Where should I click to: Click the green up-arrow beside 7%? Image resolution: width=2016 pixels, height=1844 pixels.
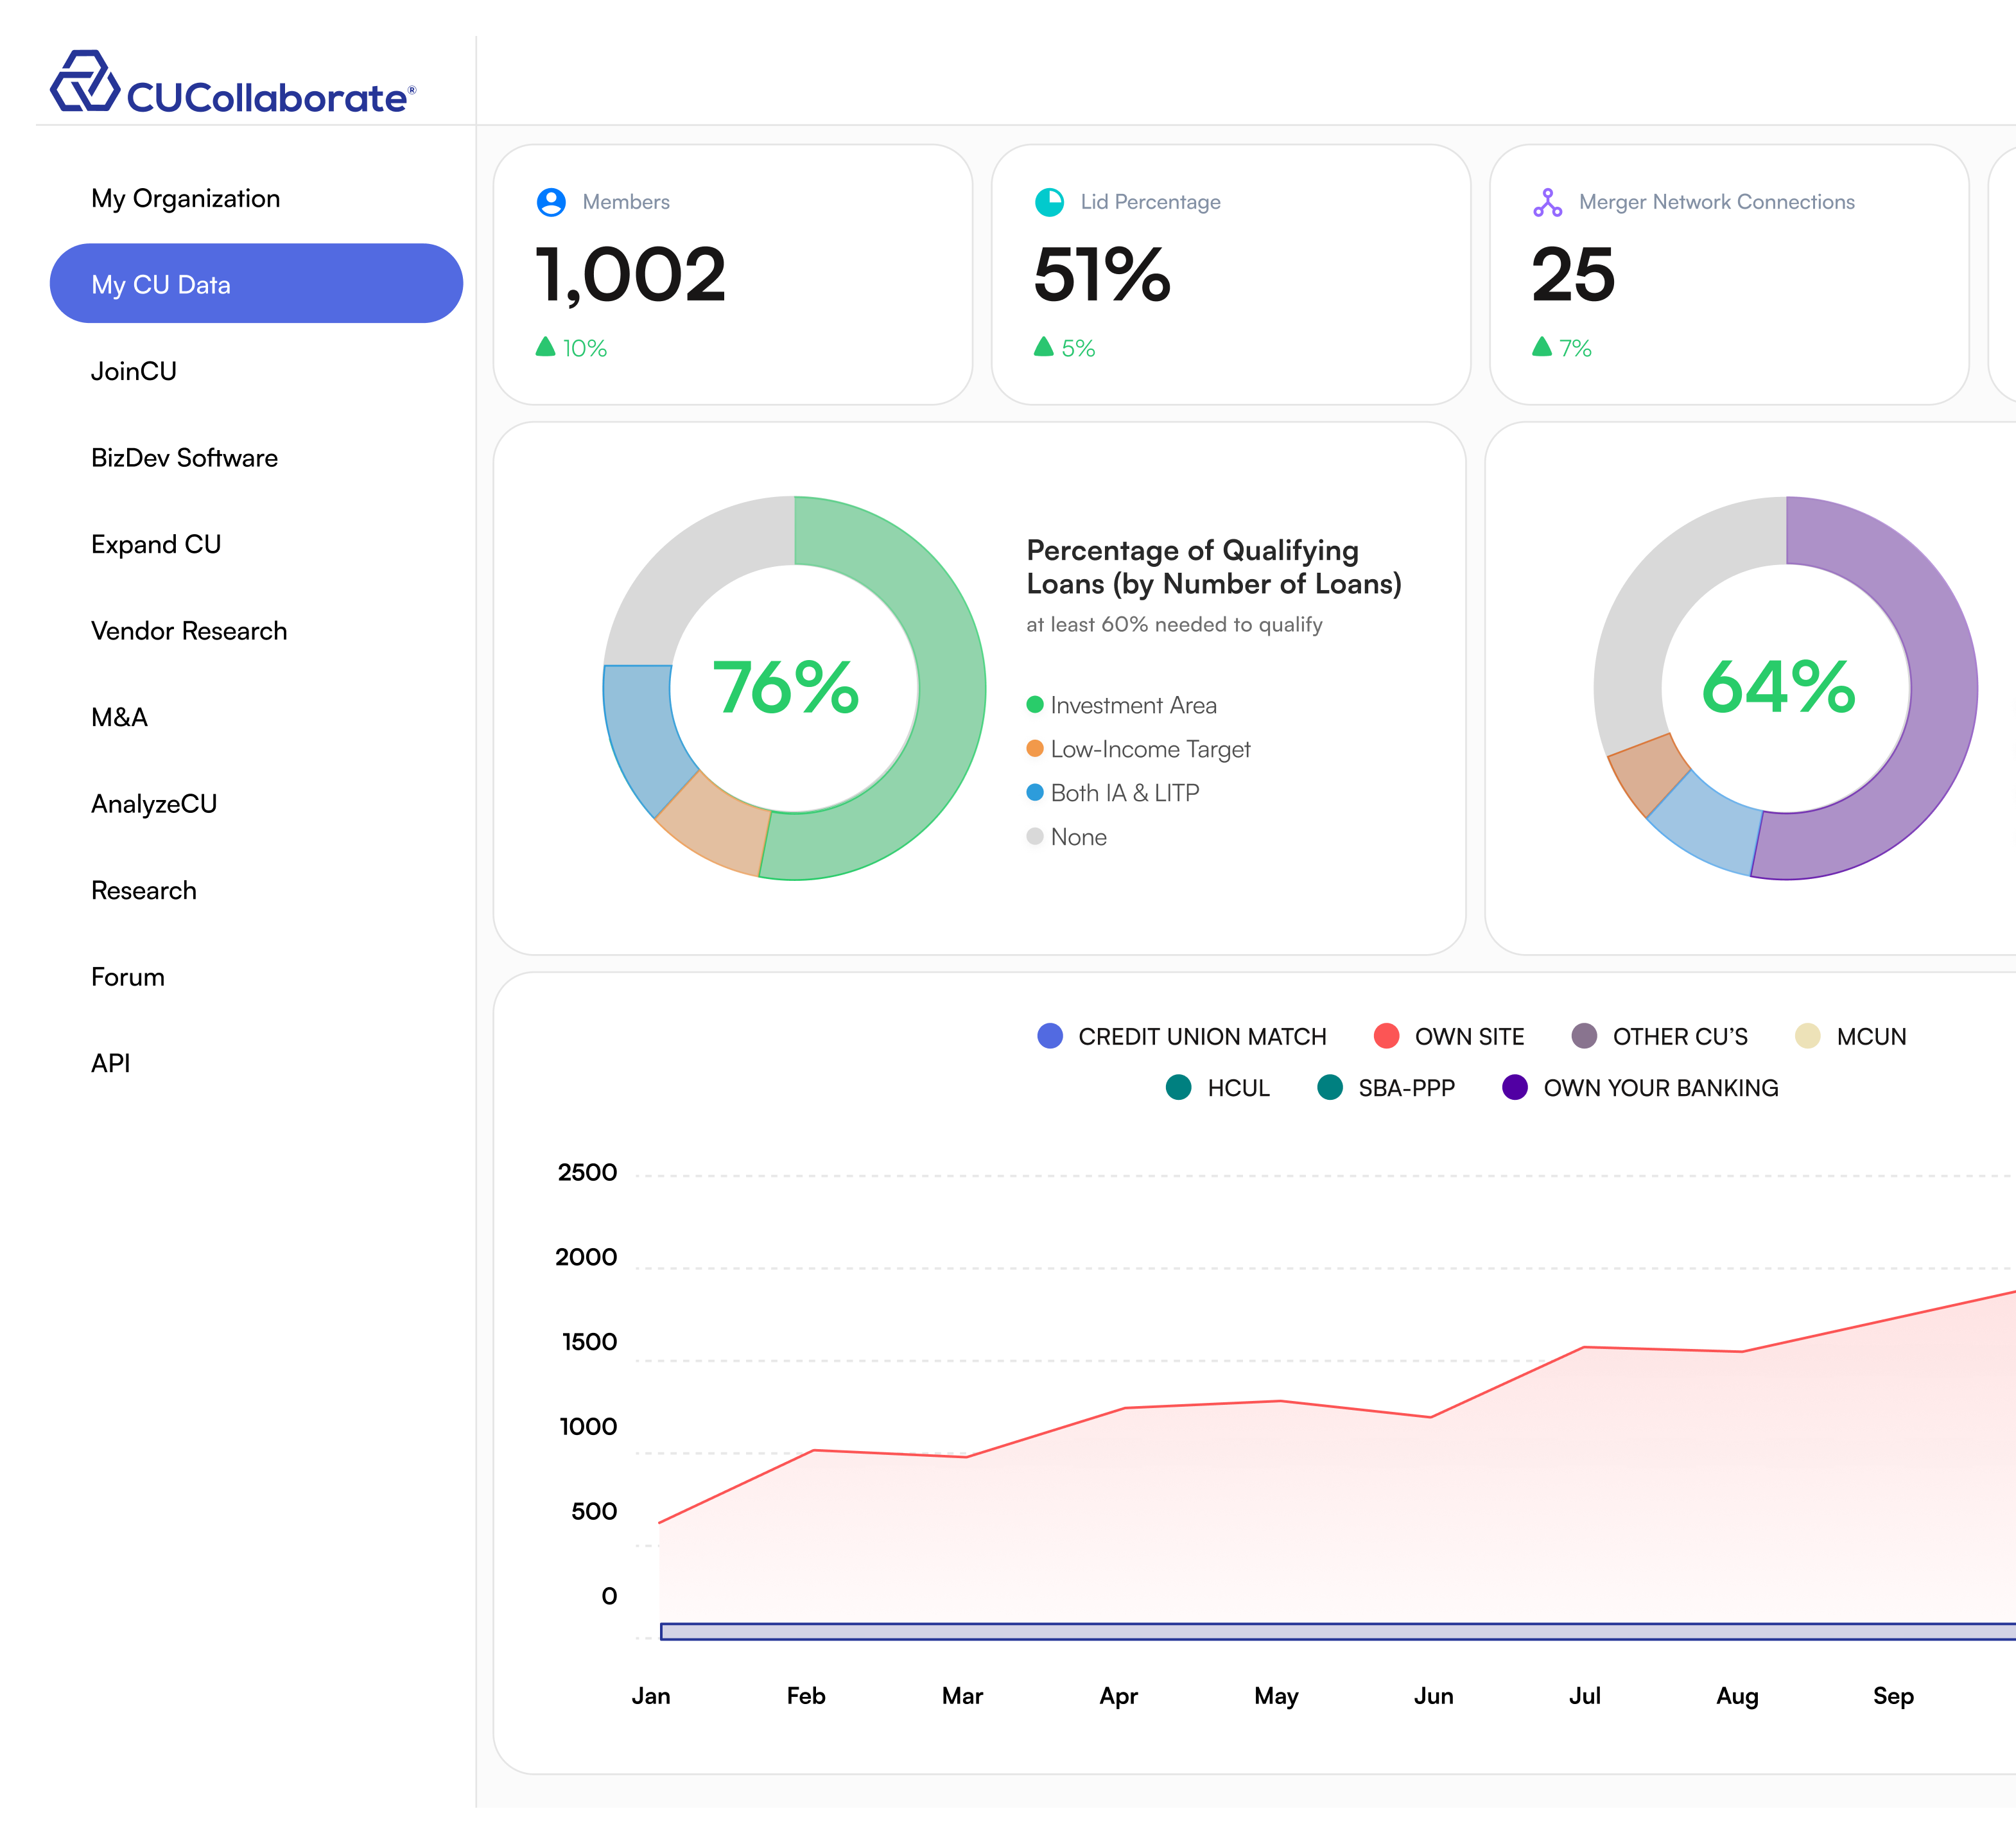(1541, 347)
